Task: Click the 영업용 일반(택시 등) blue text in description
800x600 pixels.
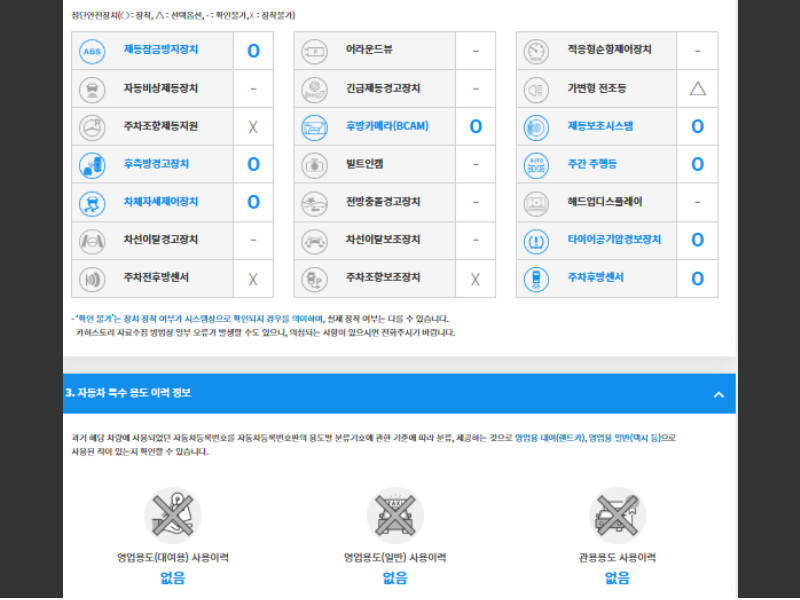Action: point(625,438)
